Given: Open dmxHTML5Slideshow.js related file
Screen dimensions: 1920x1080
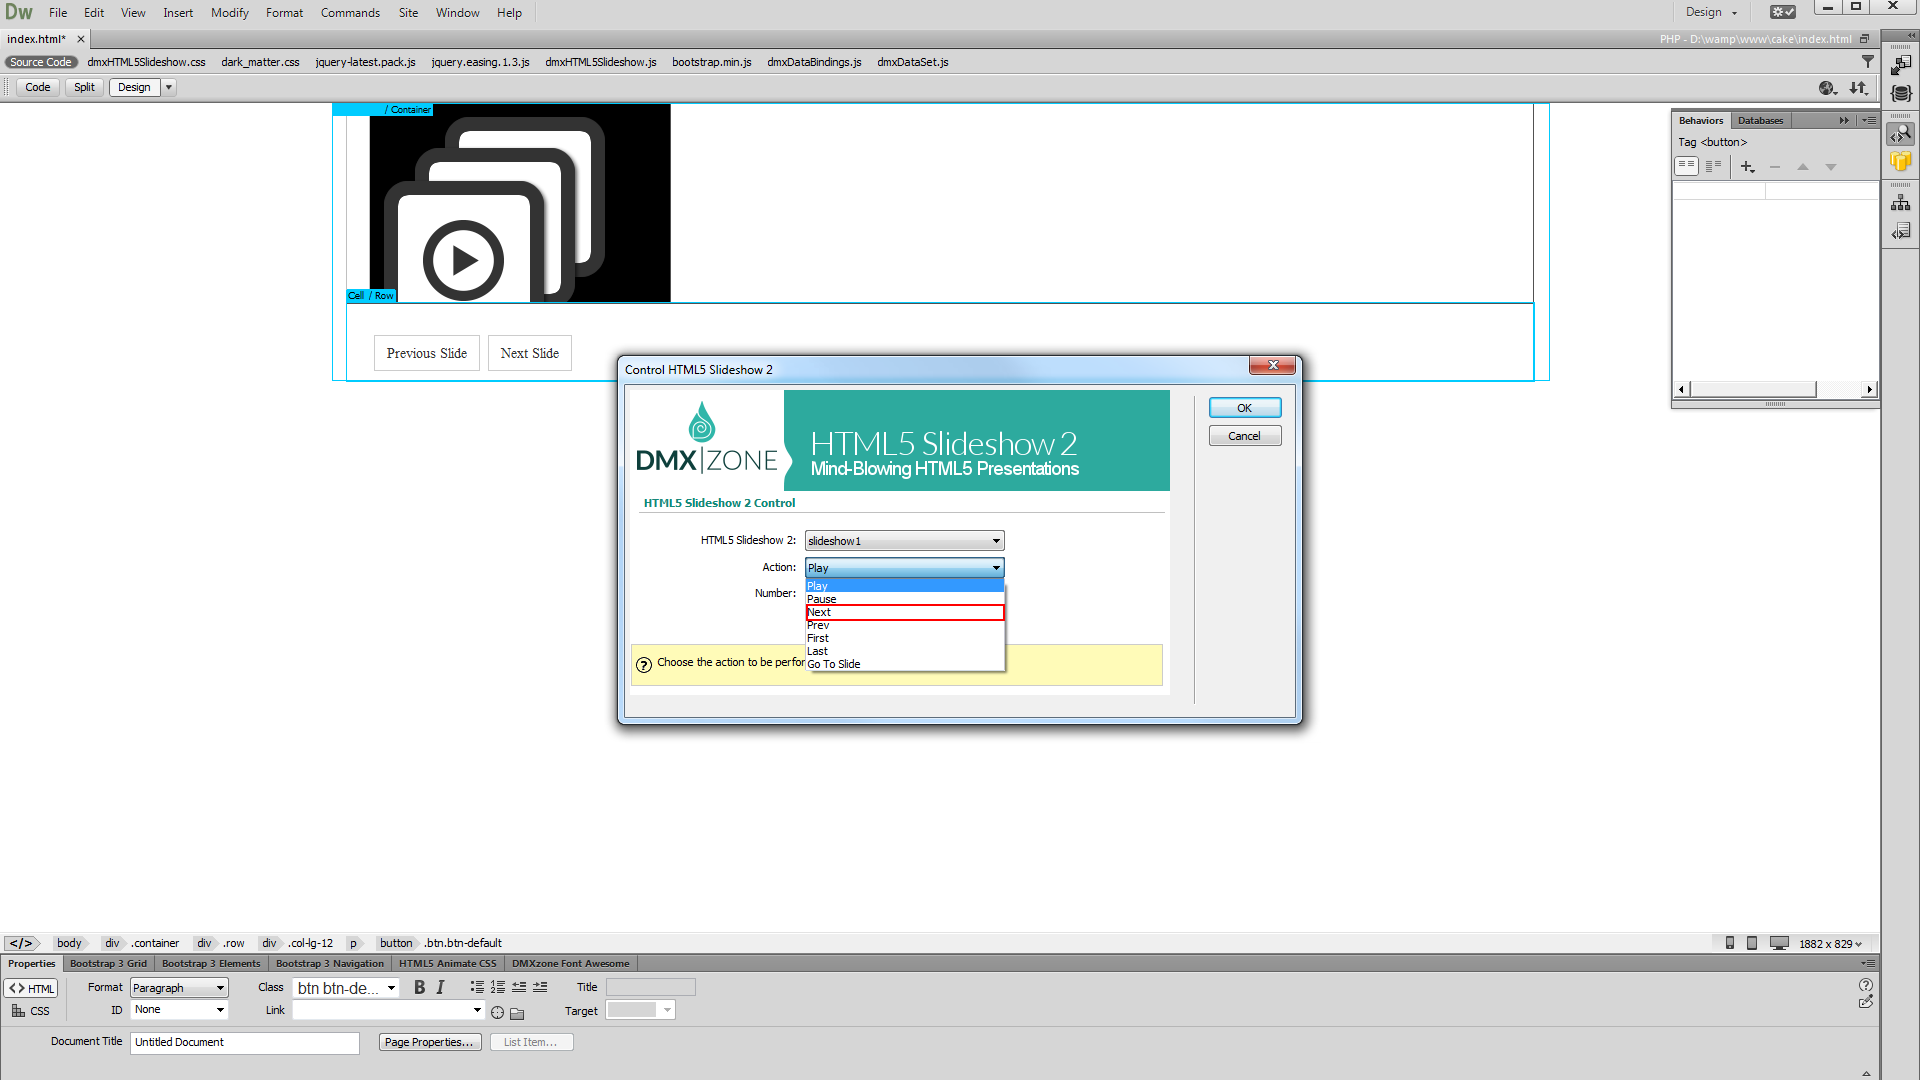Looking at the screenshot, I should pos(601,62).
